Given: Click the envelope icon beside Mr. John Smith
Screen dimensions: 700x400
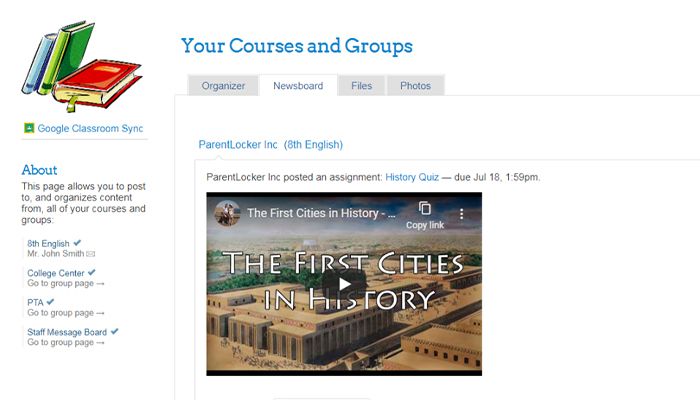Looking at the screenshot, I should click(91, 254).
